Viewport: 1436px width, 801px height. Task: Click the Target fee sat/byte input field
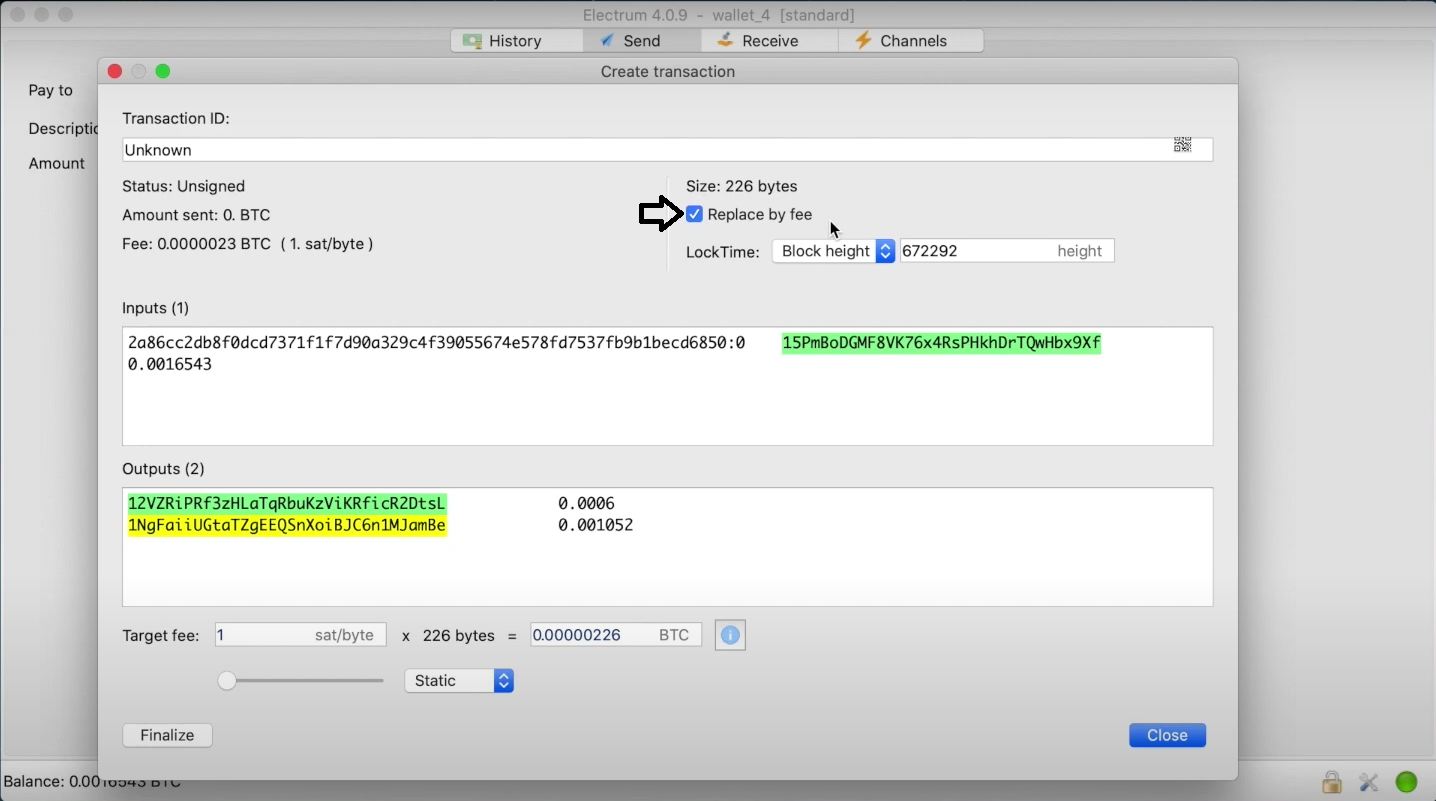(300, 635)
